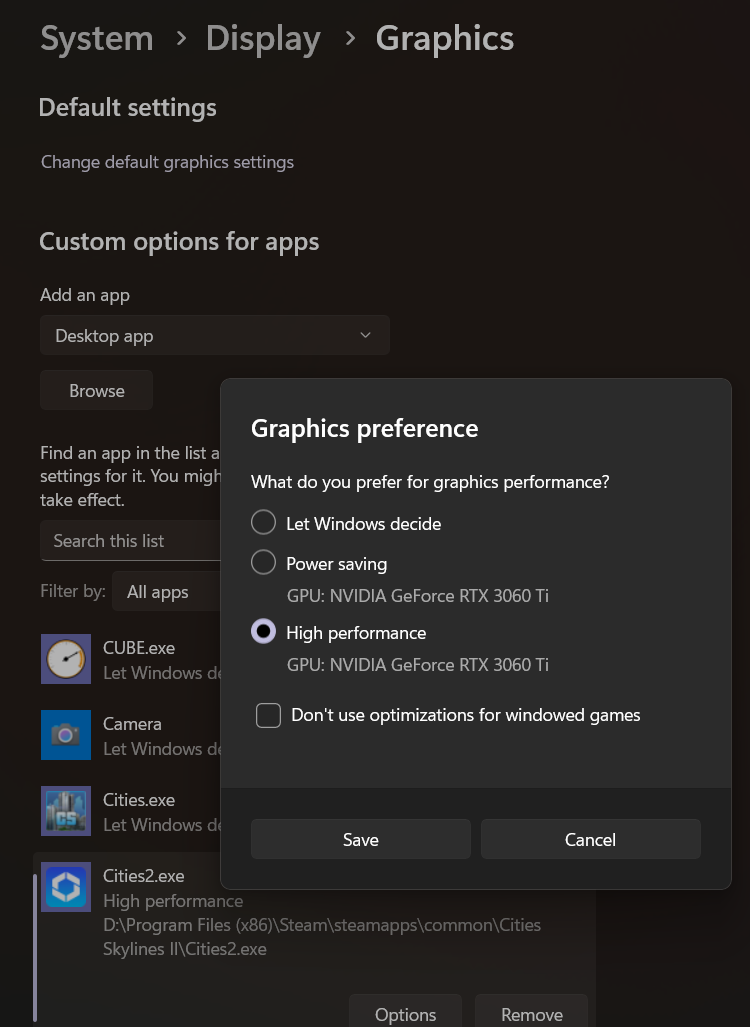Browse for an app to add
This screenshot has width=750, height=1027.
[x=96, y=390]
